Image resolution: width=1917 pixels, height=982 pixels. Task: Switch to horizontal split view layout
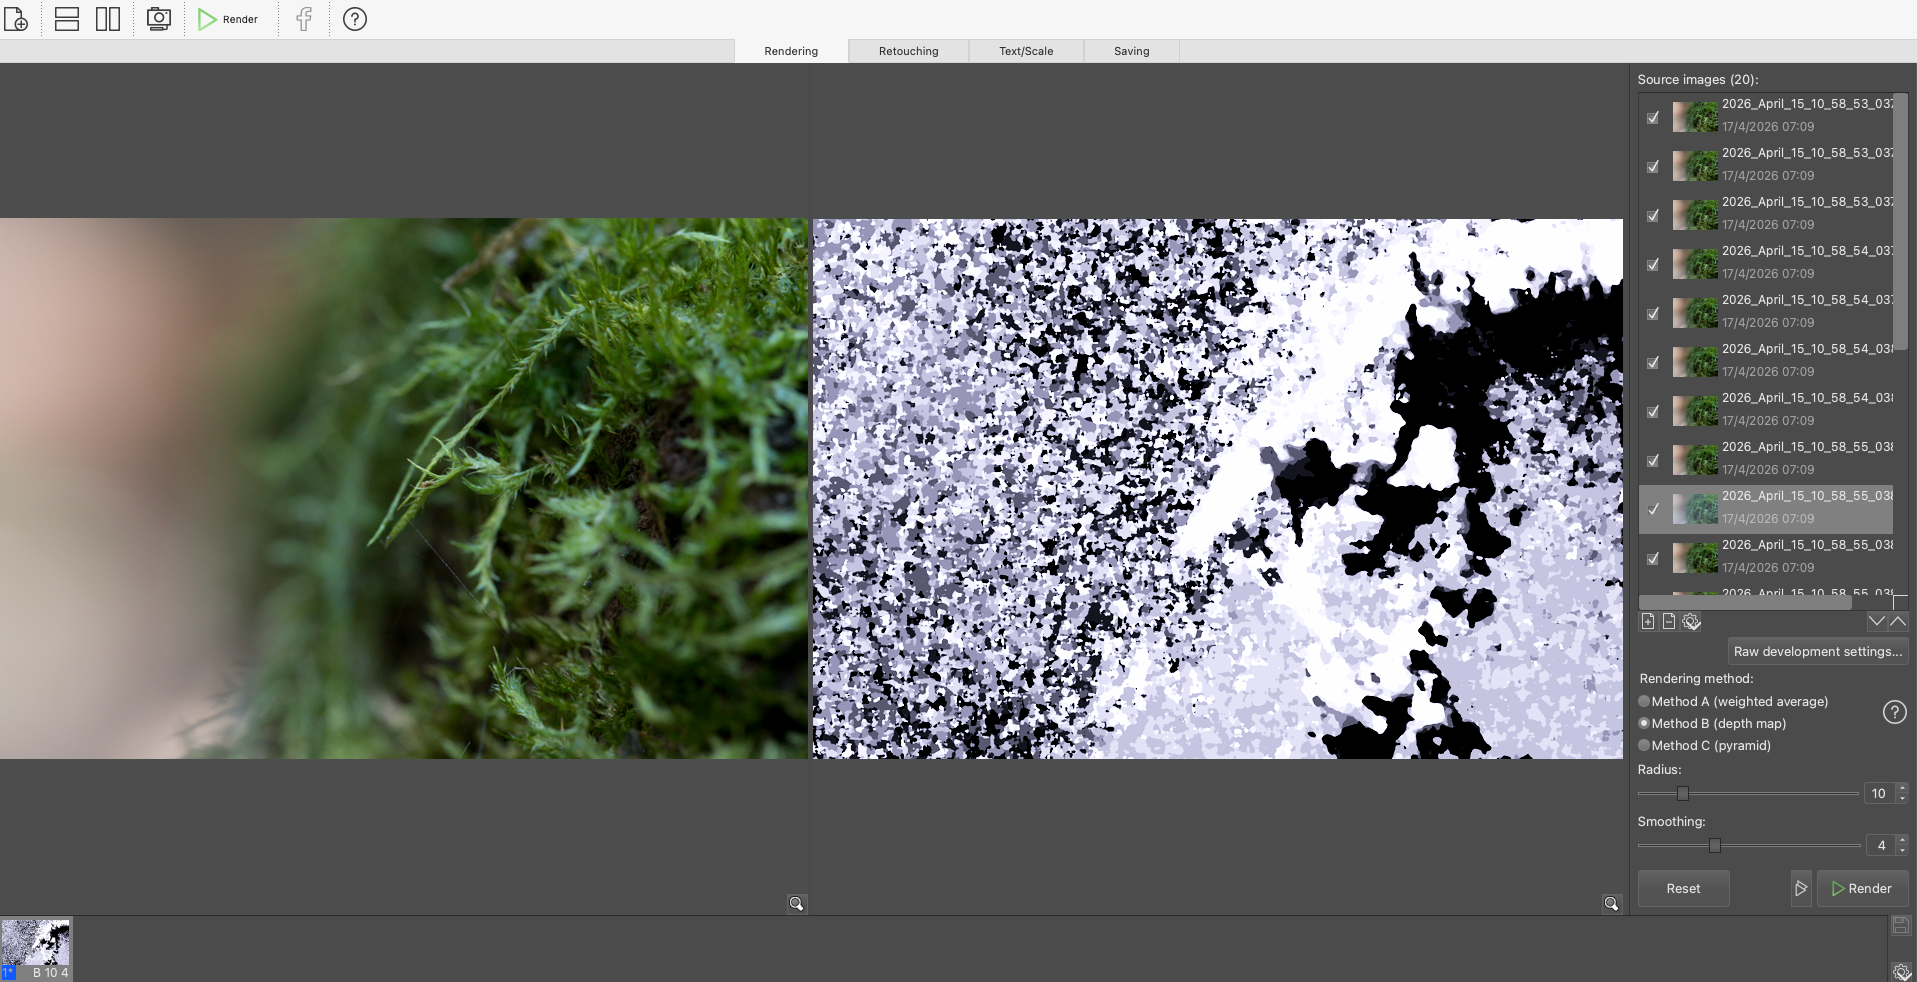(66, 19)
